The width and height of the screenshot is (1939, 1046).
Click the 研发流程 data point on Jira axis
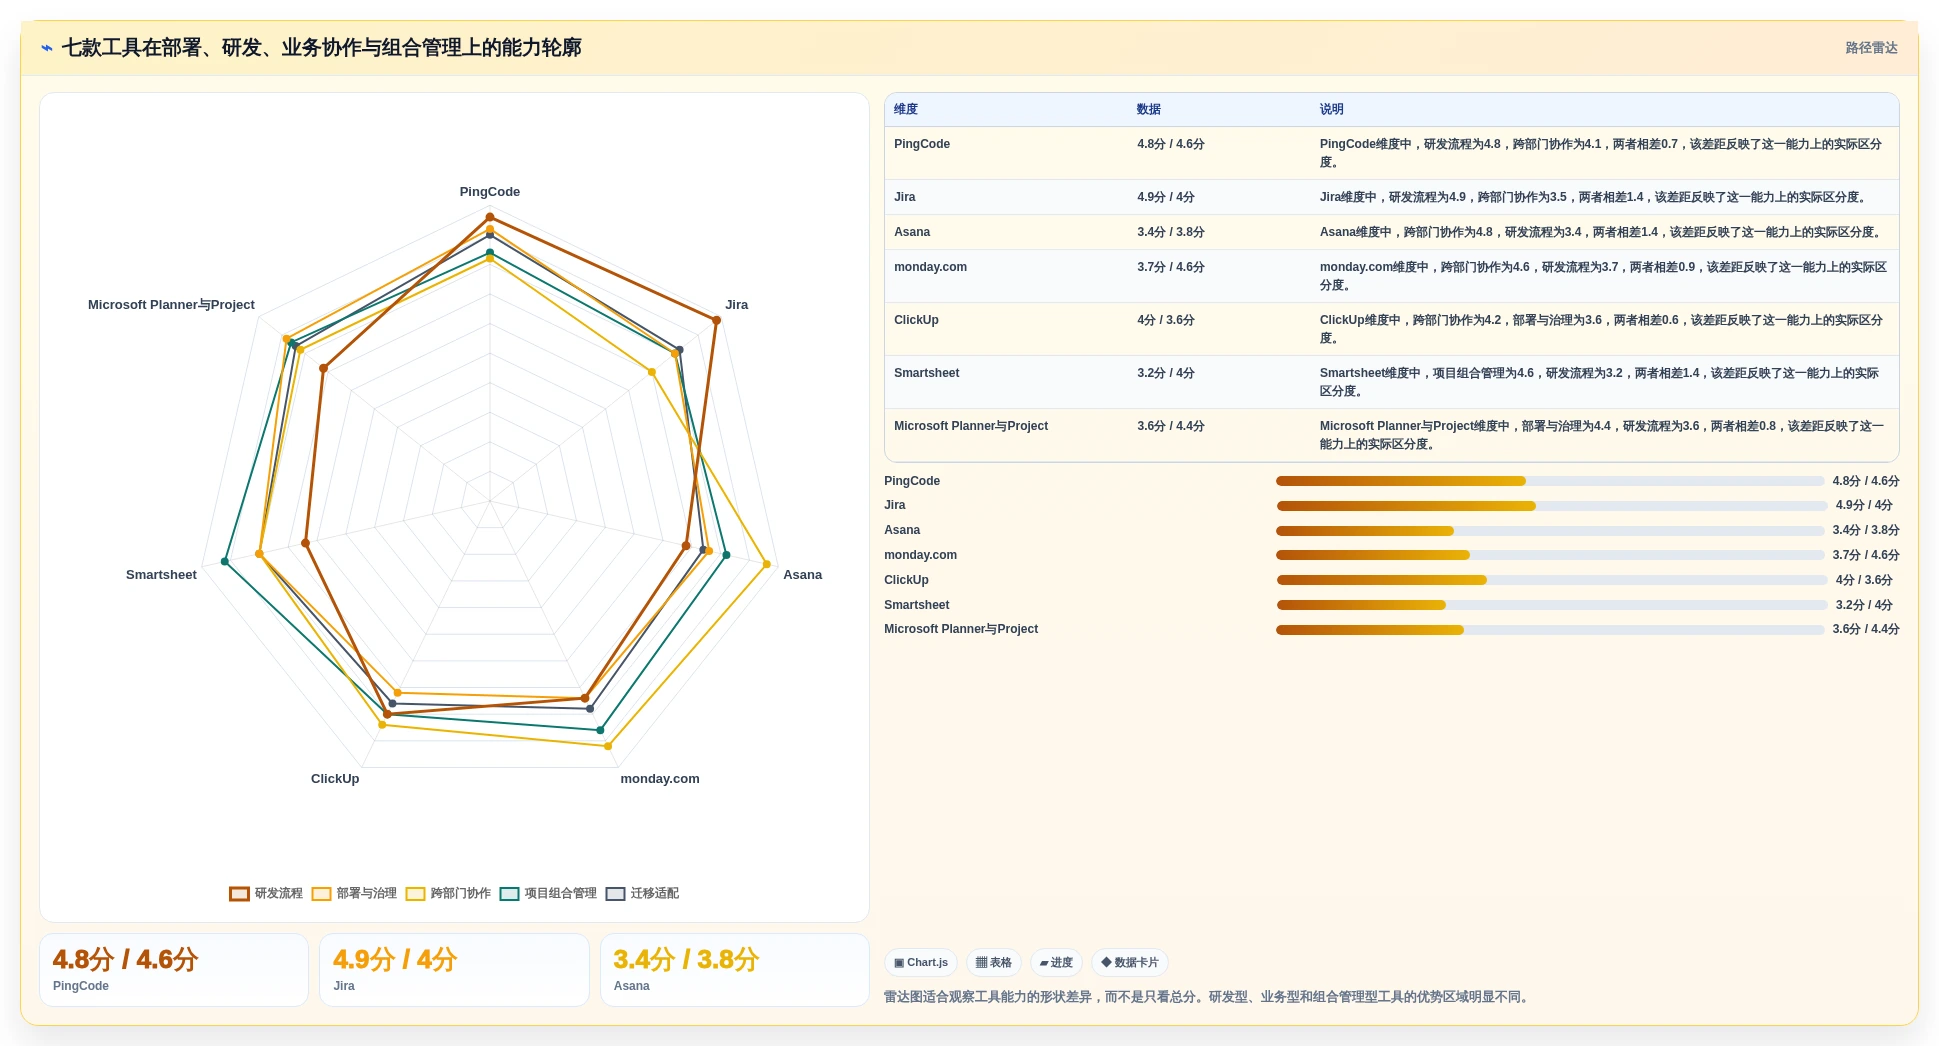click(716, 320)
